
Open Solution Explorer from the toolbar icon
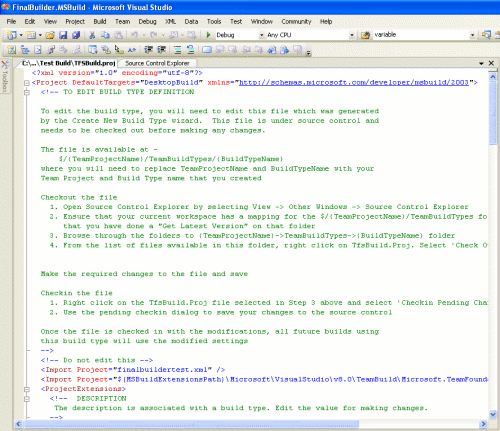[x=486, y=35]
